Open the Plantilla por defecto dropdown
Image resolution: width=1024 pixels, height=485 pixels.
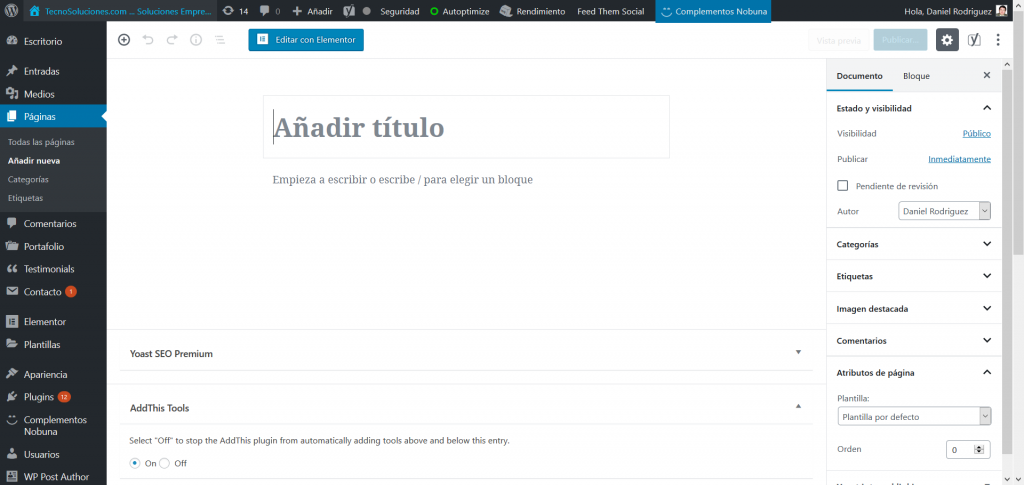coord(913,417)
